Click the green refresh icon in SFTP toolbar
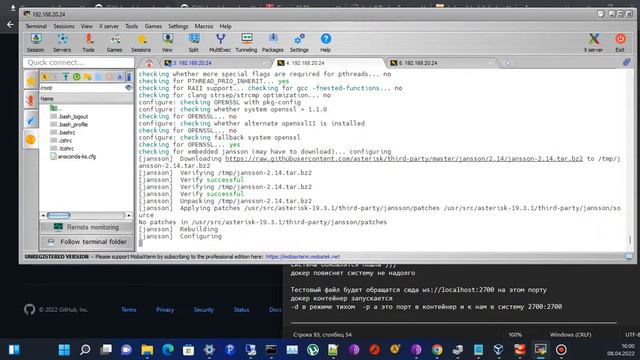 tap(76, 77)
